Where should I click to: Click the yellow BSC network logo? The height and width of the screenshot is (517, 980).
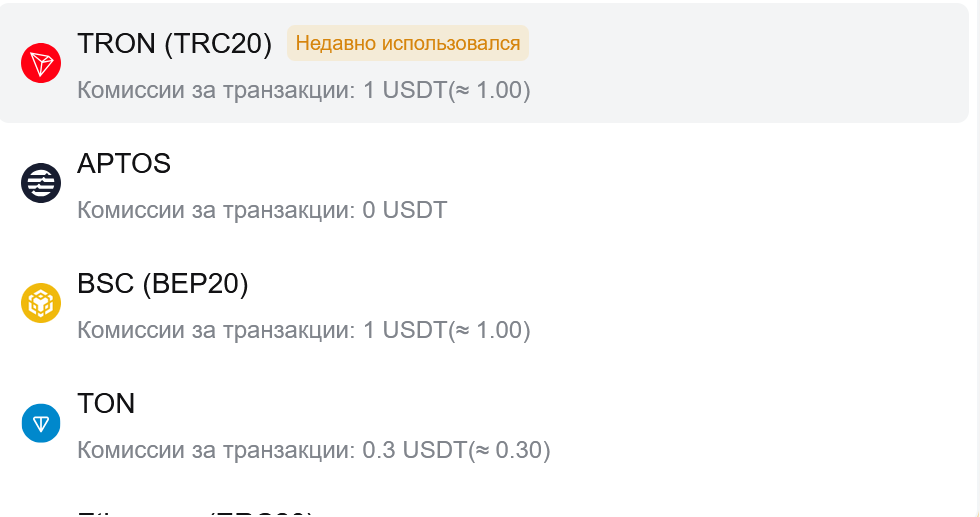(41, 303)
